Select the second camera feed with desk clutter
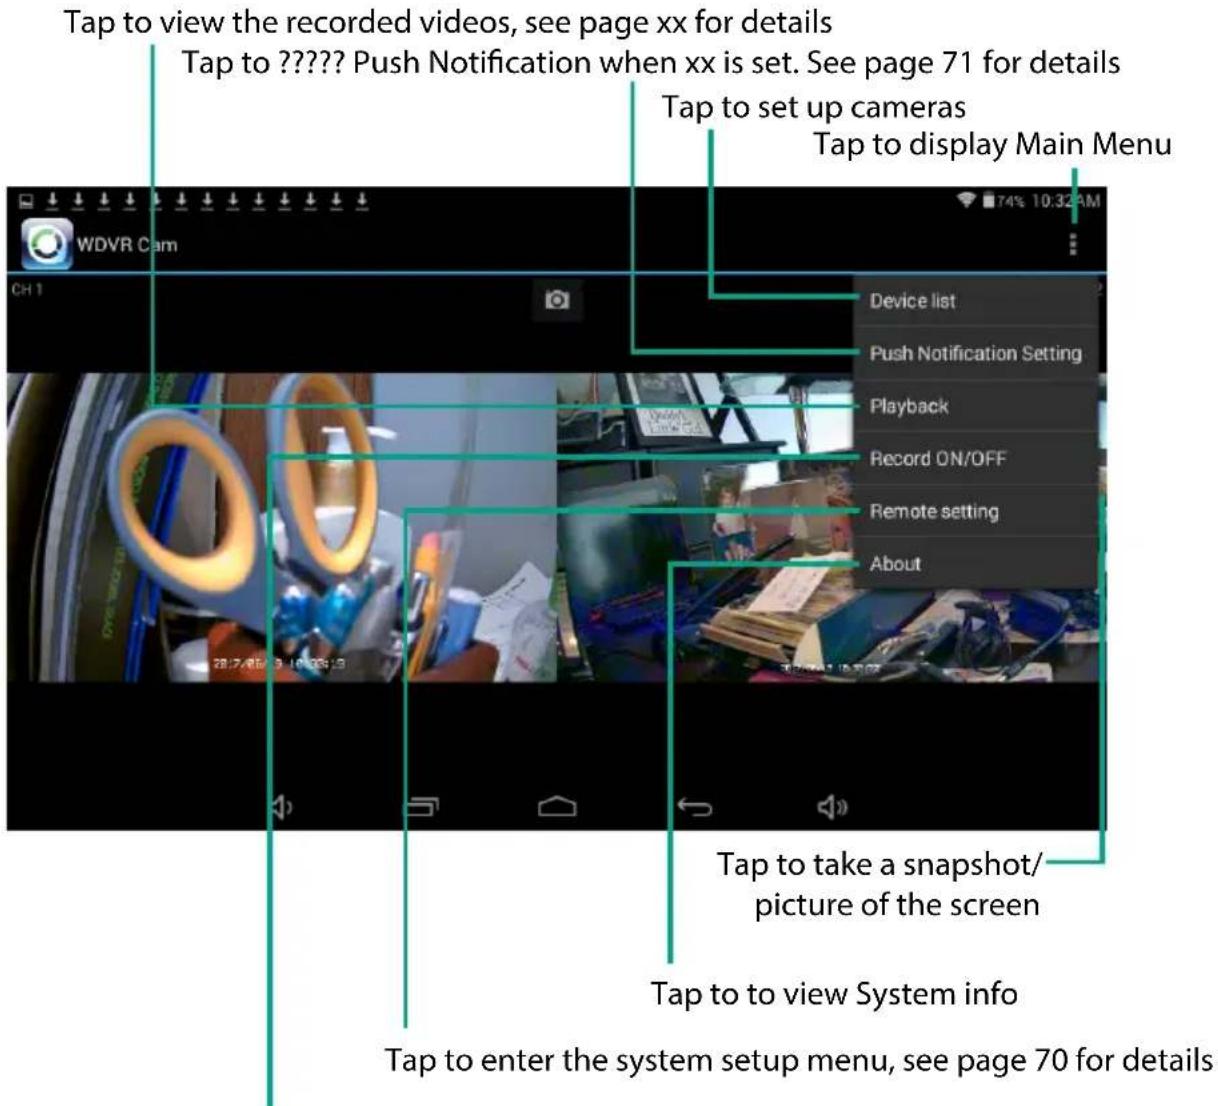 [x=831, y=527]
